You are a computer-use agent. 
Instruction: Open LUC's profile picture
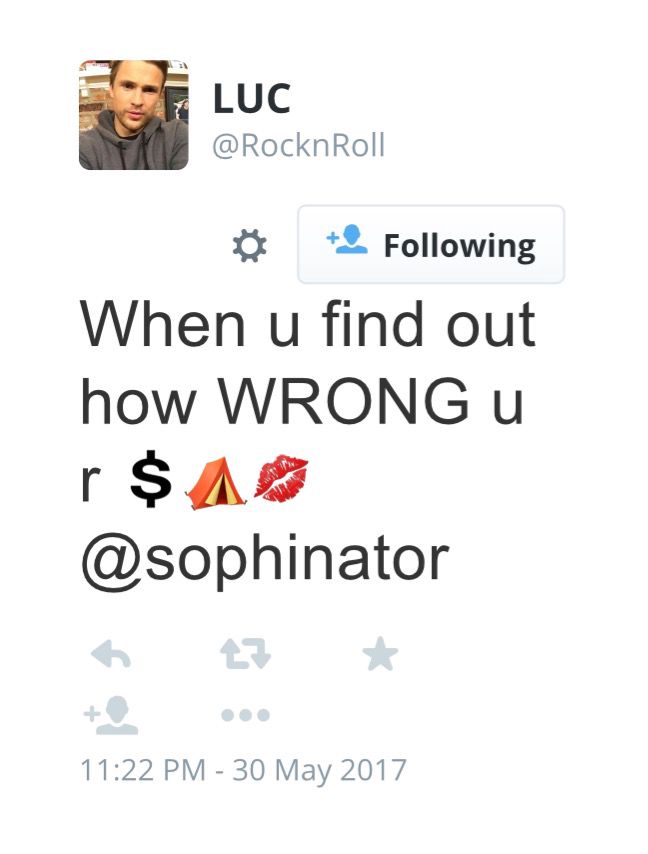(133, 115)
